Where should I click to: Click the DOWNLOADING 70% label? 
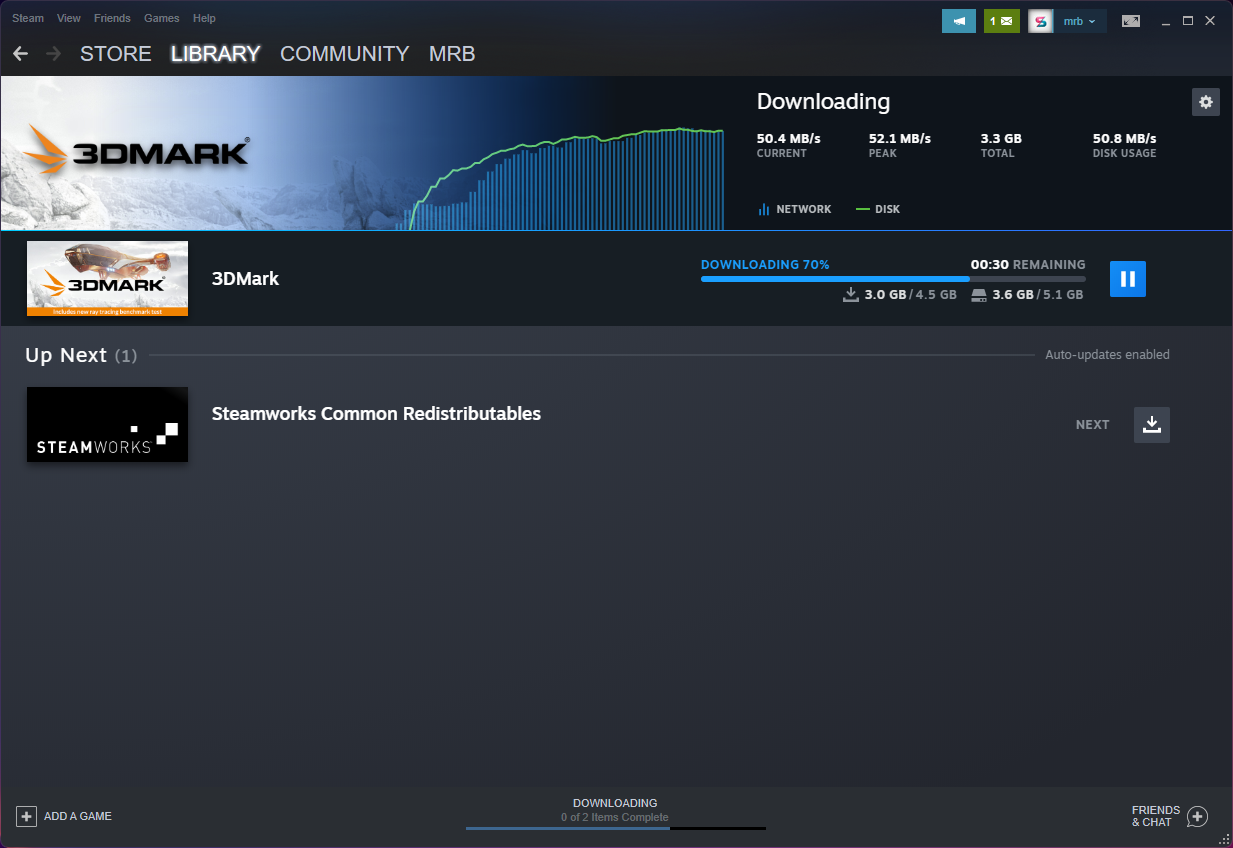tap(765, 265)
